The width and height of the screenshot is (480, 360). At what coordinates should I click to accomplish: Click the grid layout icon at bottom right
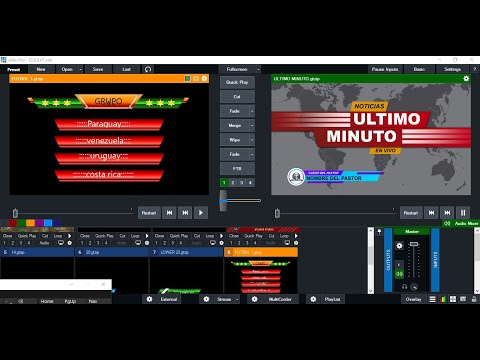pyautogui.click(x=453, y=299)
